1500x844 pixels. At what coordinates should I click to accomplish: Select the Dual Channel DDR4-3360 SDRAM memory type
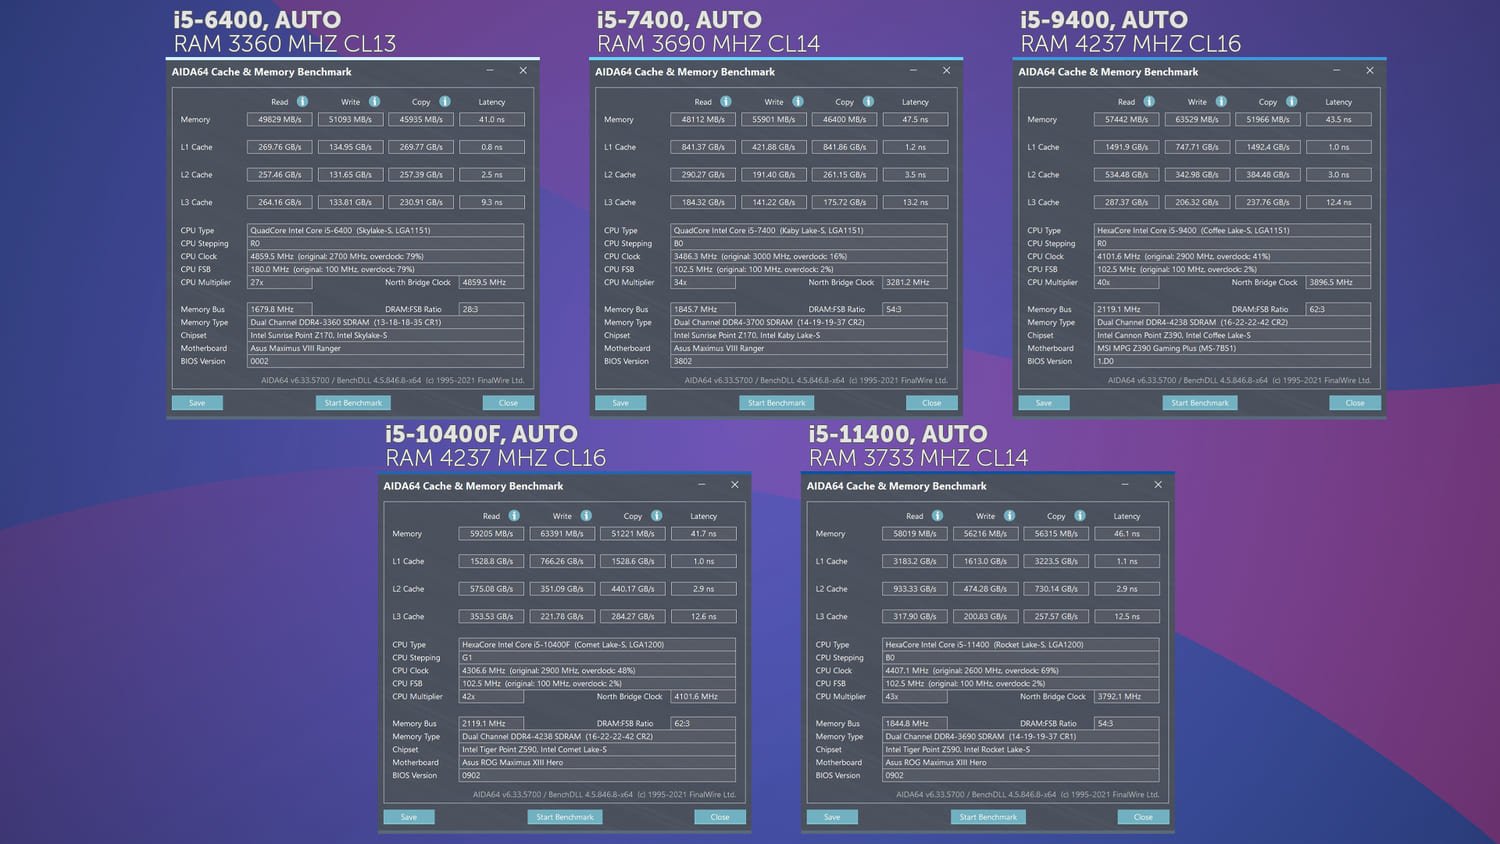(385, 322)
